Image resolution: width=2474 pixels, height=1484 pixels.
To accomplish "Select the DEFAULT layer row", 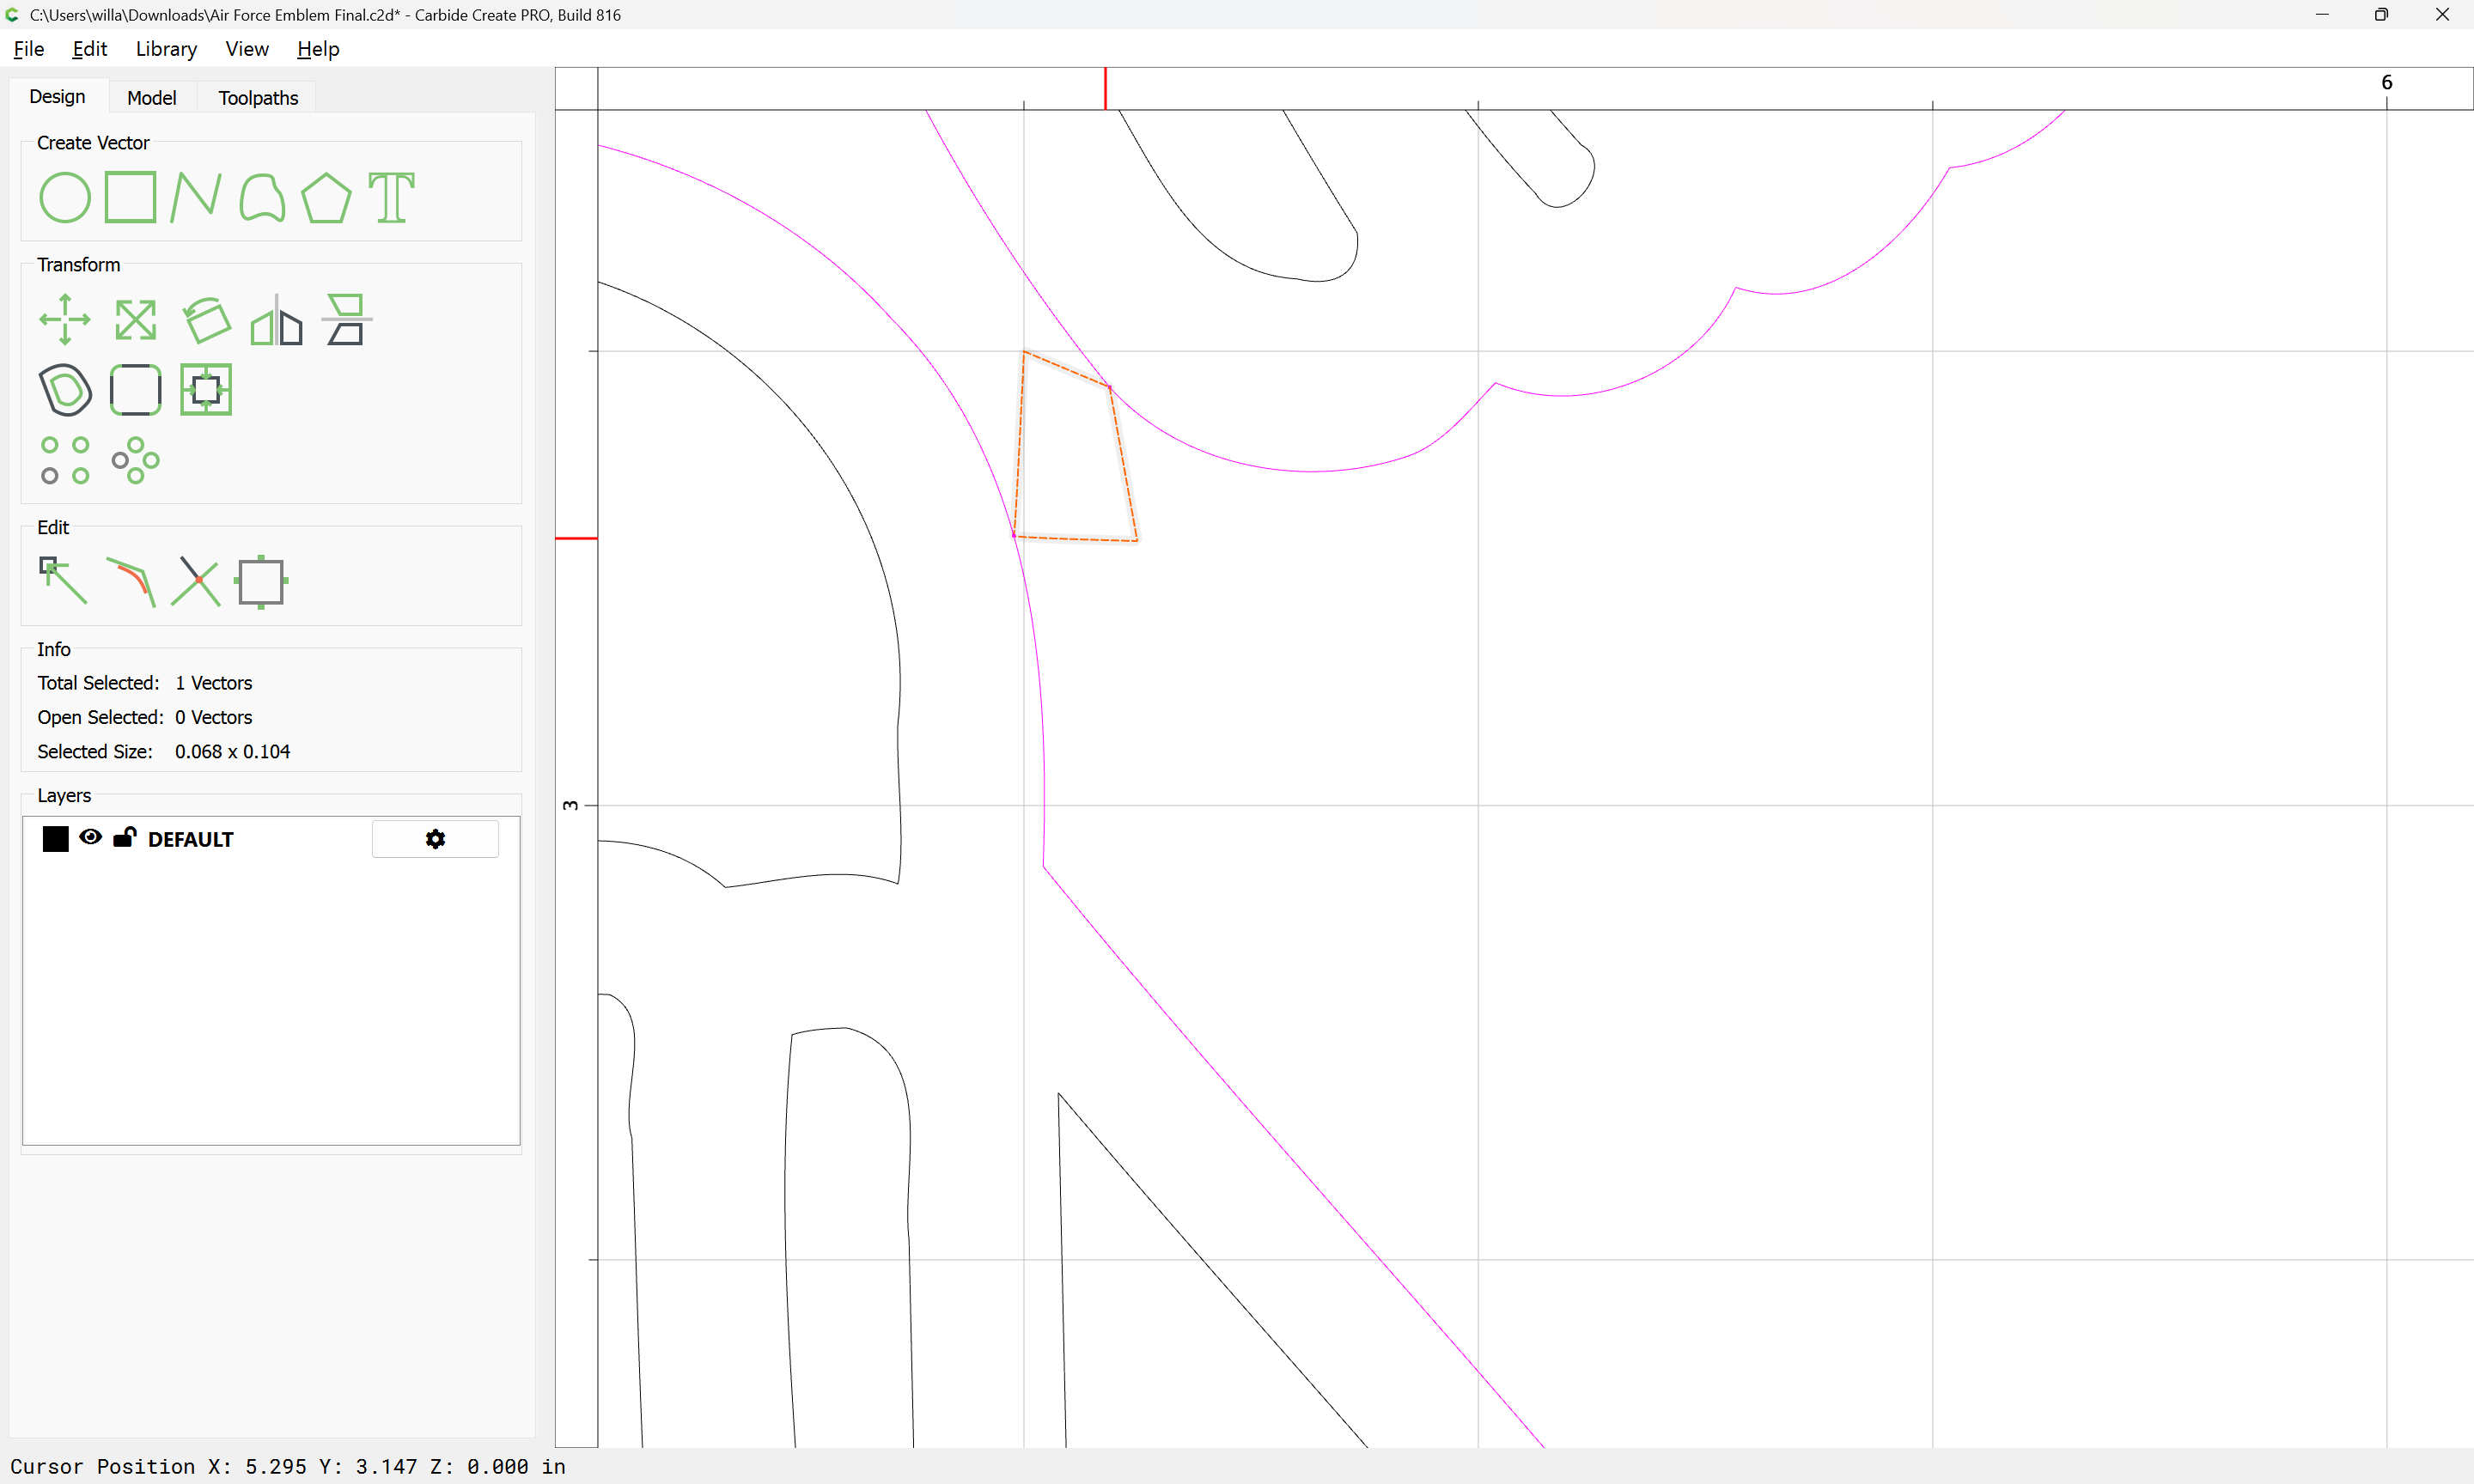I will (270, 839).
